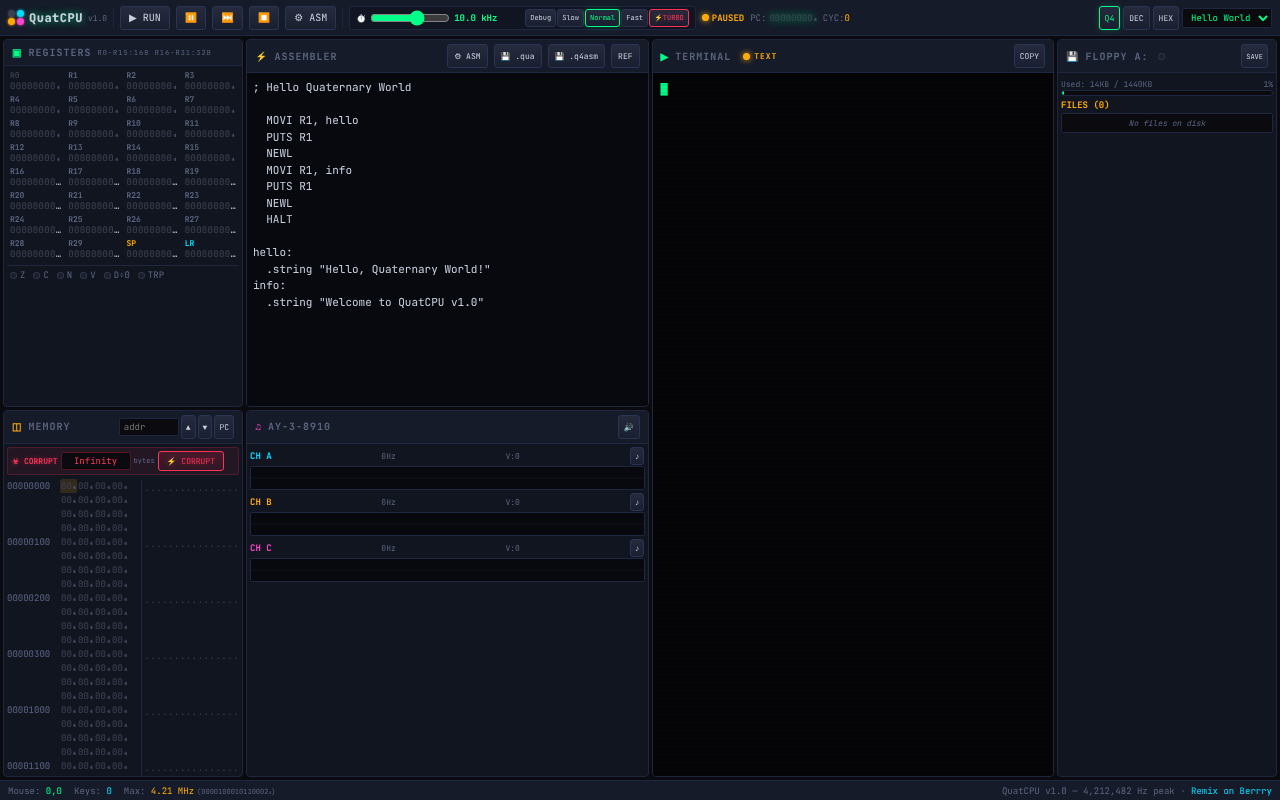1280x800 pixels.
Task: Save the floppy disk with SAVE
Action: click(x=1254, y=56)
